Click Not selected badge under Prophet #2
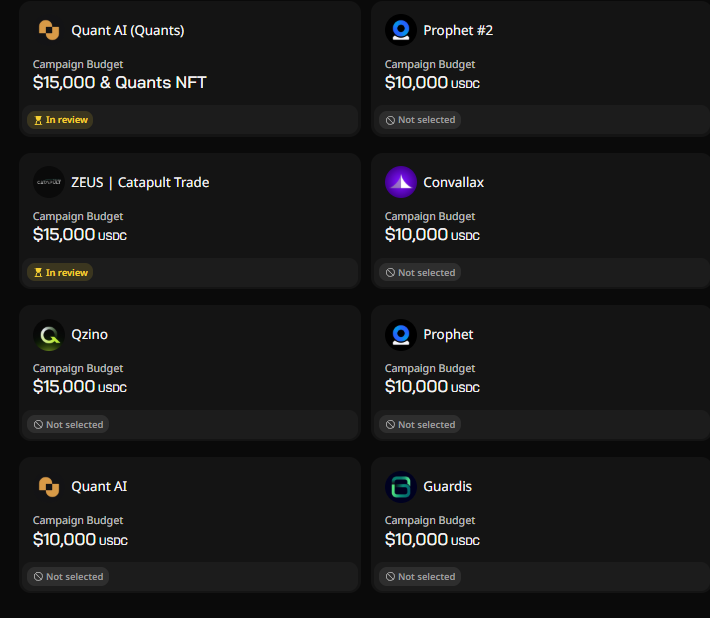This screenshot has height=618, width=710. (x=420, y=120)
